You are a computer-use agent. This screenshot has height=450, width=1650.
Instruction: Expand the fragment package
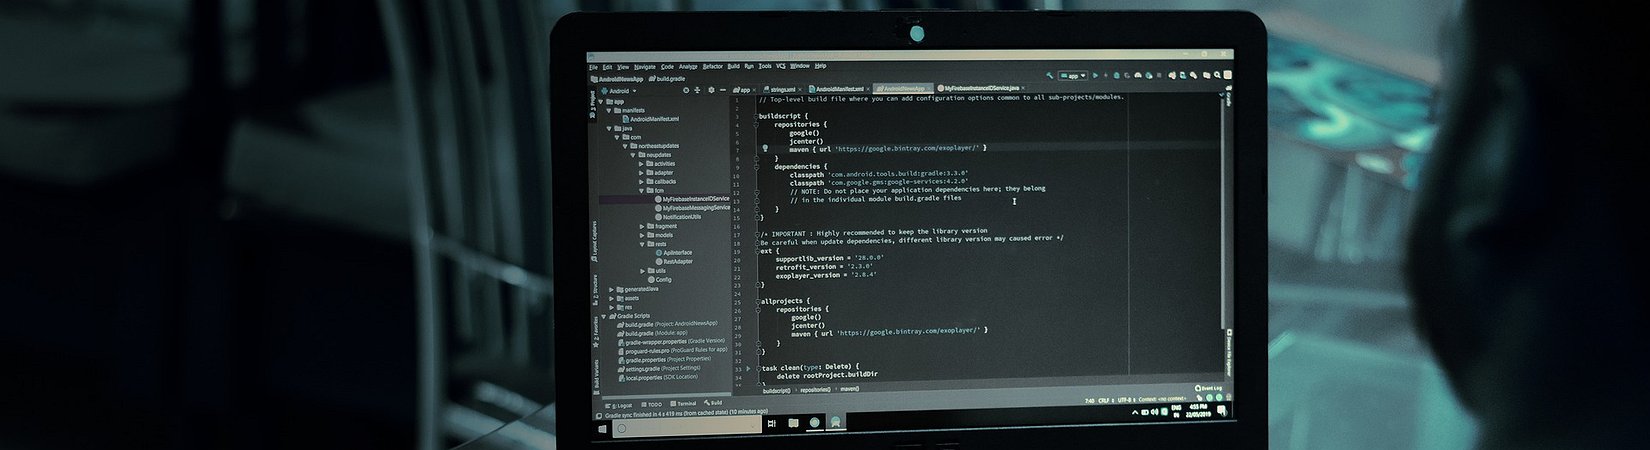pyautogui.click(x=642, y=226)
